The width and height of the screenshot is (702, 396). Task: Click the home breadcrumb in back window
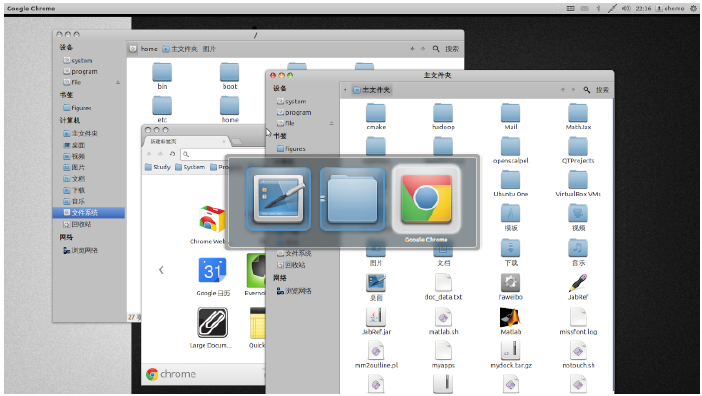pyautogui.click(x=149, y=49)
